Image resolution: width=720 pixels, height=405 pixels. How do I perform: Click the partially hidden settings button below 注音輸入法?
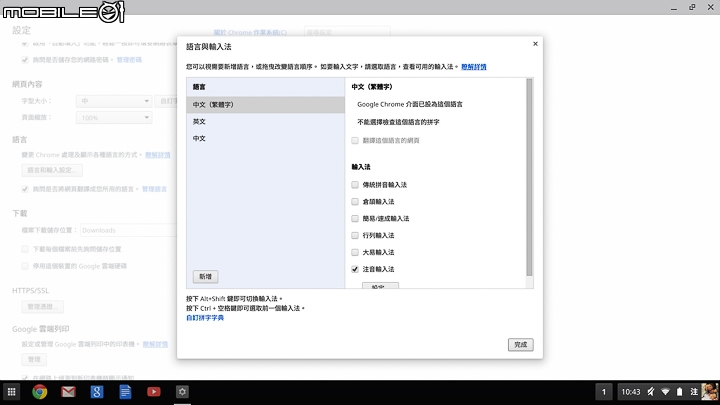click(x=380, y=286)
